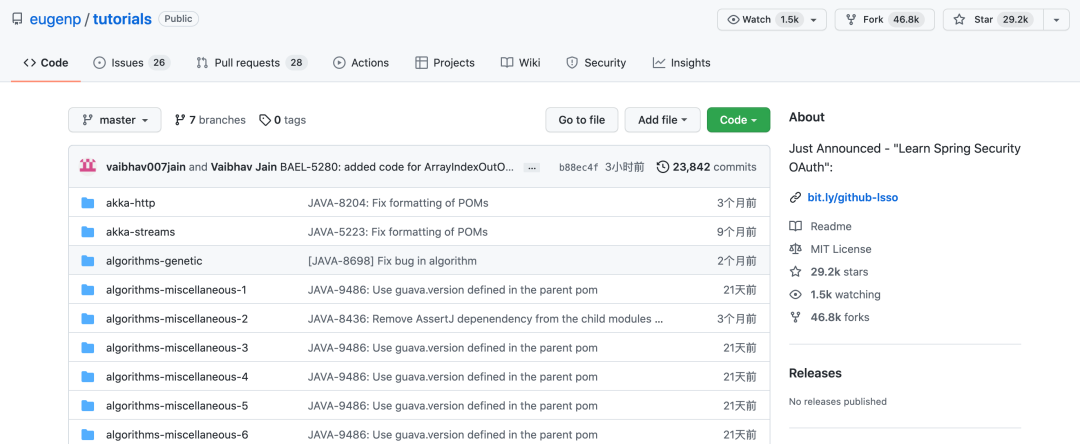This screenshot has height=444, width=1080.
Task: Open the Wiki tab
Action: click(520, 63)
